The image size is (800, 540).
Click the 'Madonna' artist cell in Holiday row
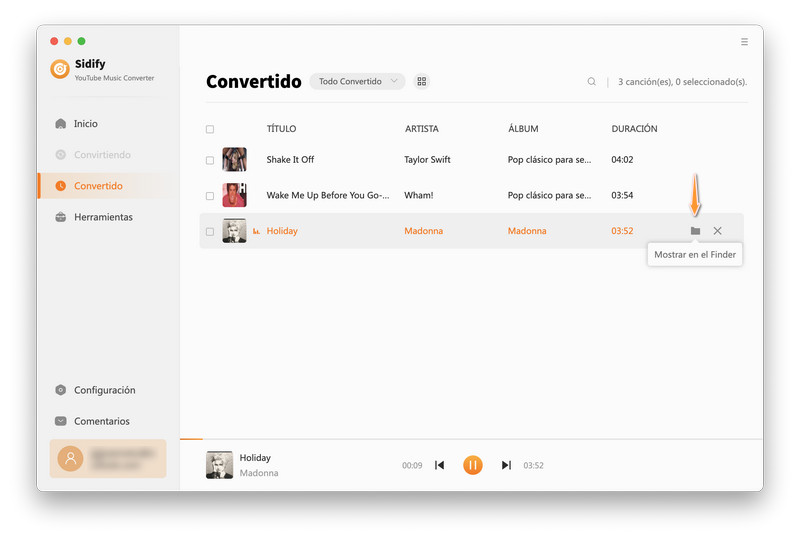(x=423, y=231)
